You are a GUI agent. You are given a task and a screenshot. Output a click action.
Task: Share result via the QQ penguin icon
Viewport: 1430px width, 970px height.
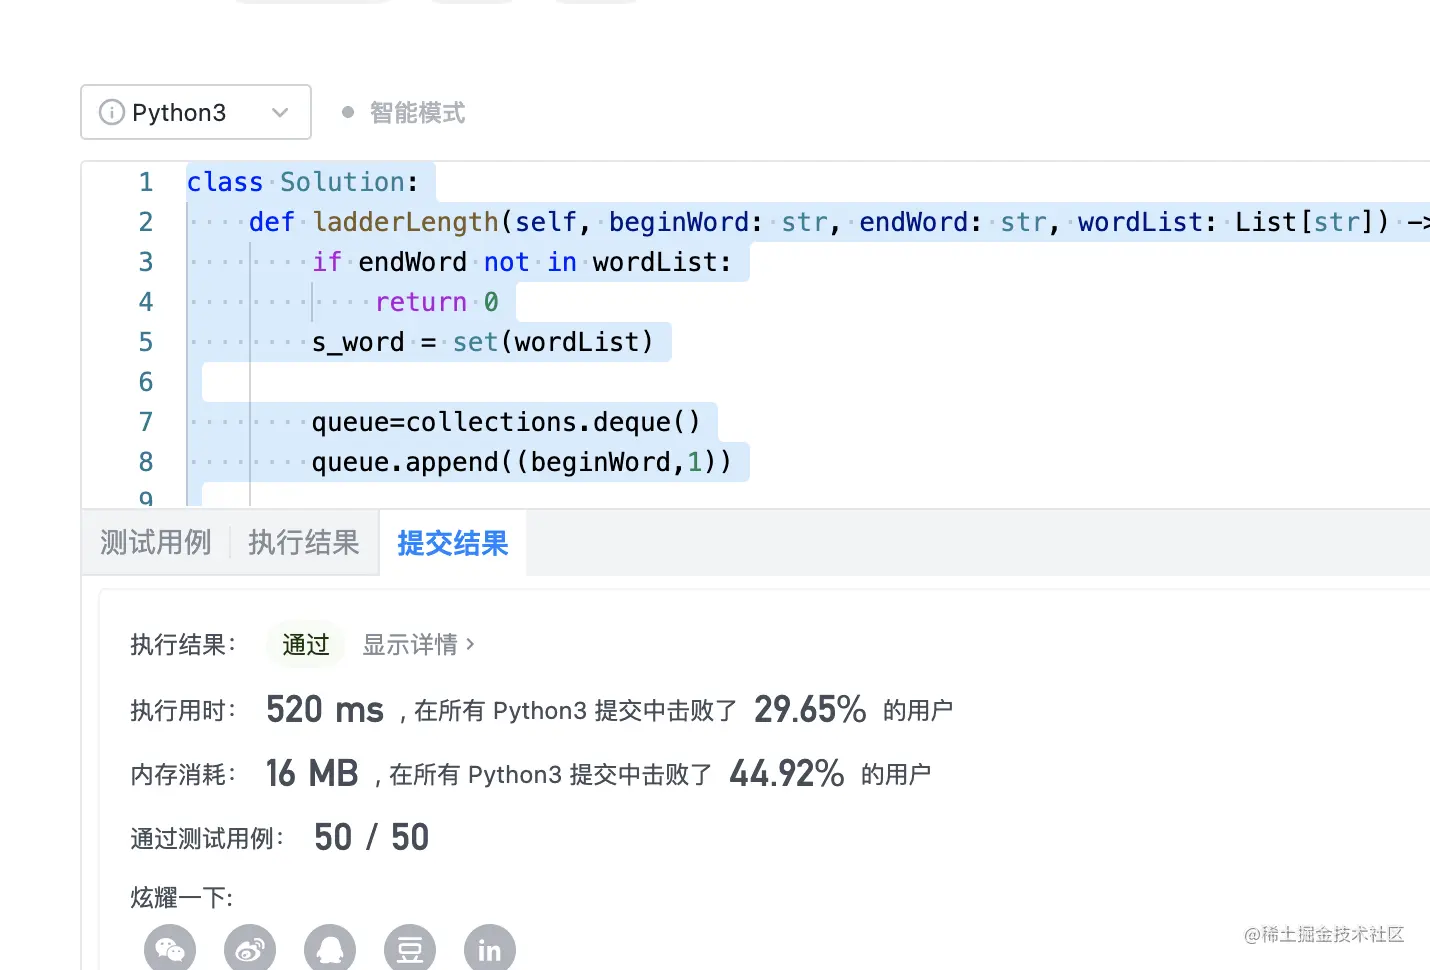tap(330, 949)
